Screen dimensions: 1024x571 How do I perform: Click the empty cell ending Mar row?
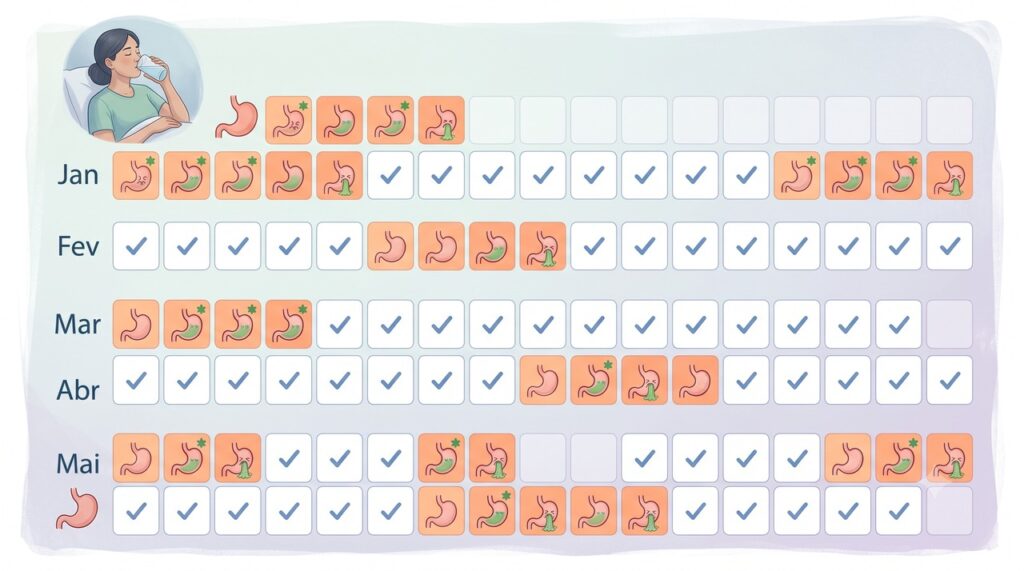[x=950, y=324]
